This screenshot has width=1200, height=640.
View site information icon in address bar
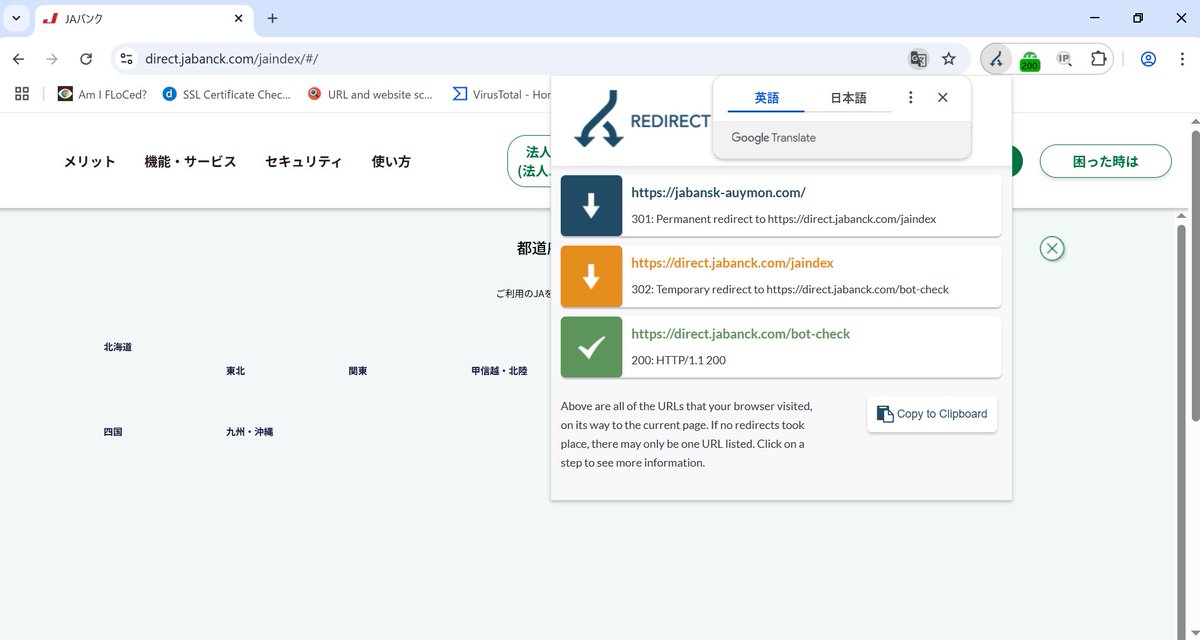point(126,59)
